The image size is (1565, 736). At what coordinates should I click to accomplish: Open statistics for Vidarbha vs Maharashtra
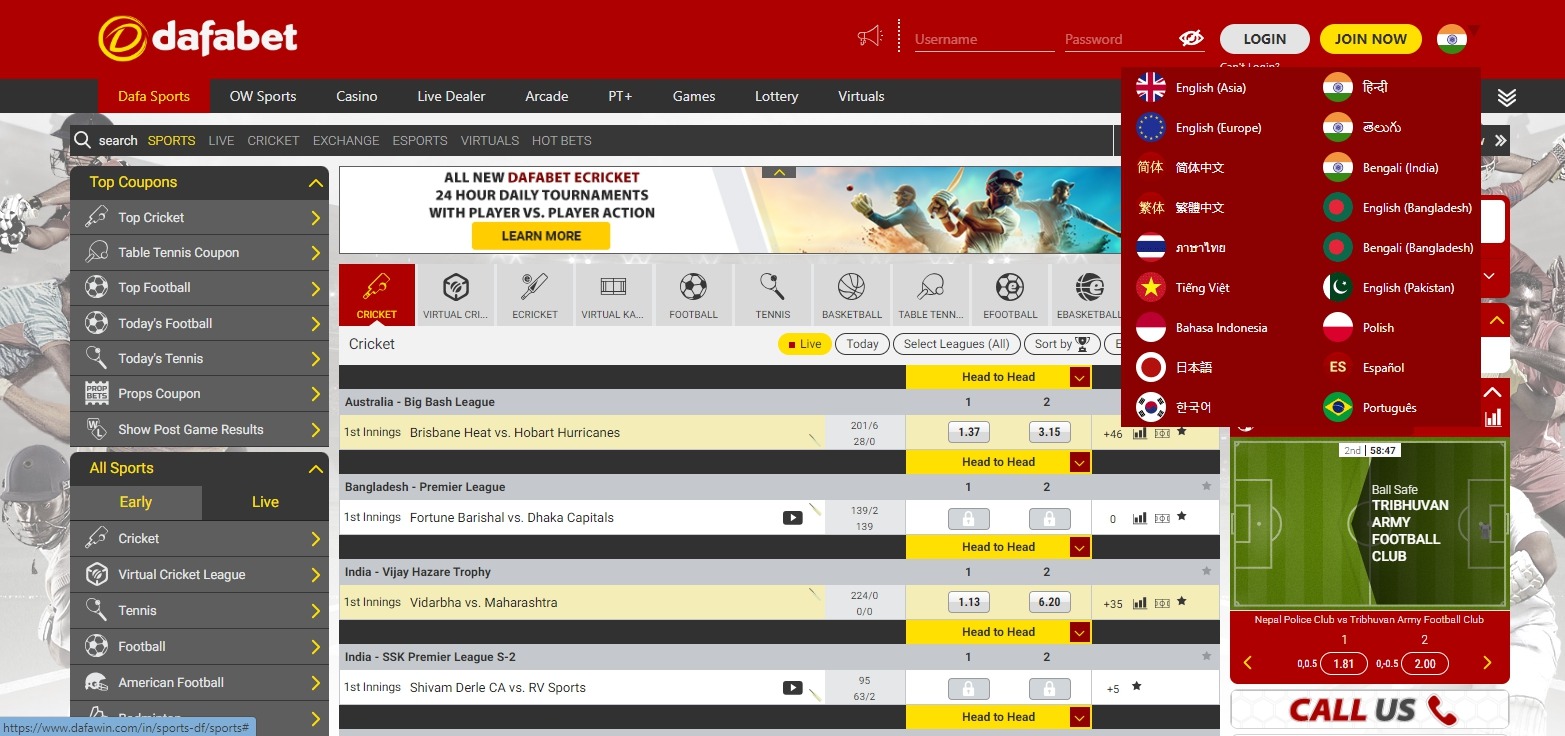1139,603
